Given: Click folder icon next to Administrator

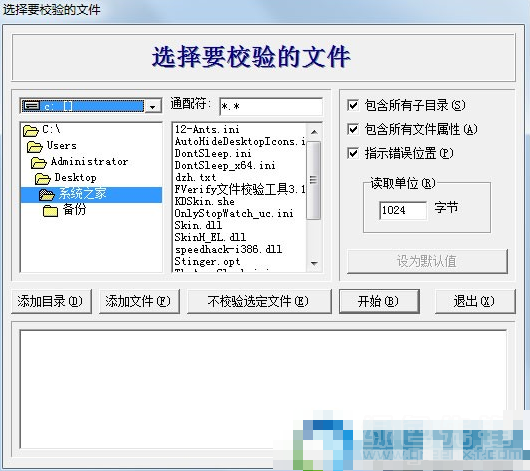Looking at the screenshot, I should coord(39,163).
